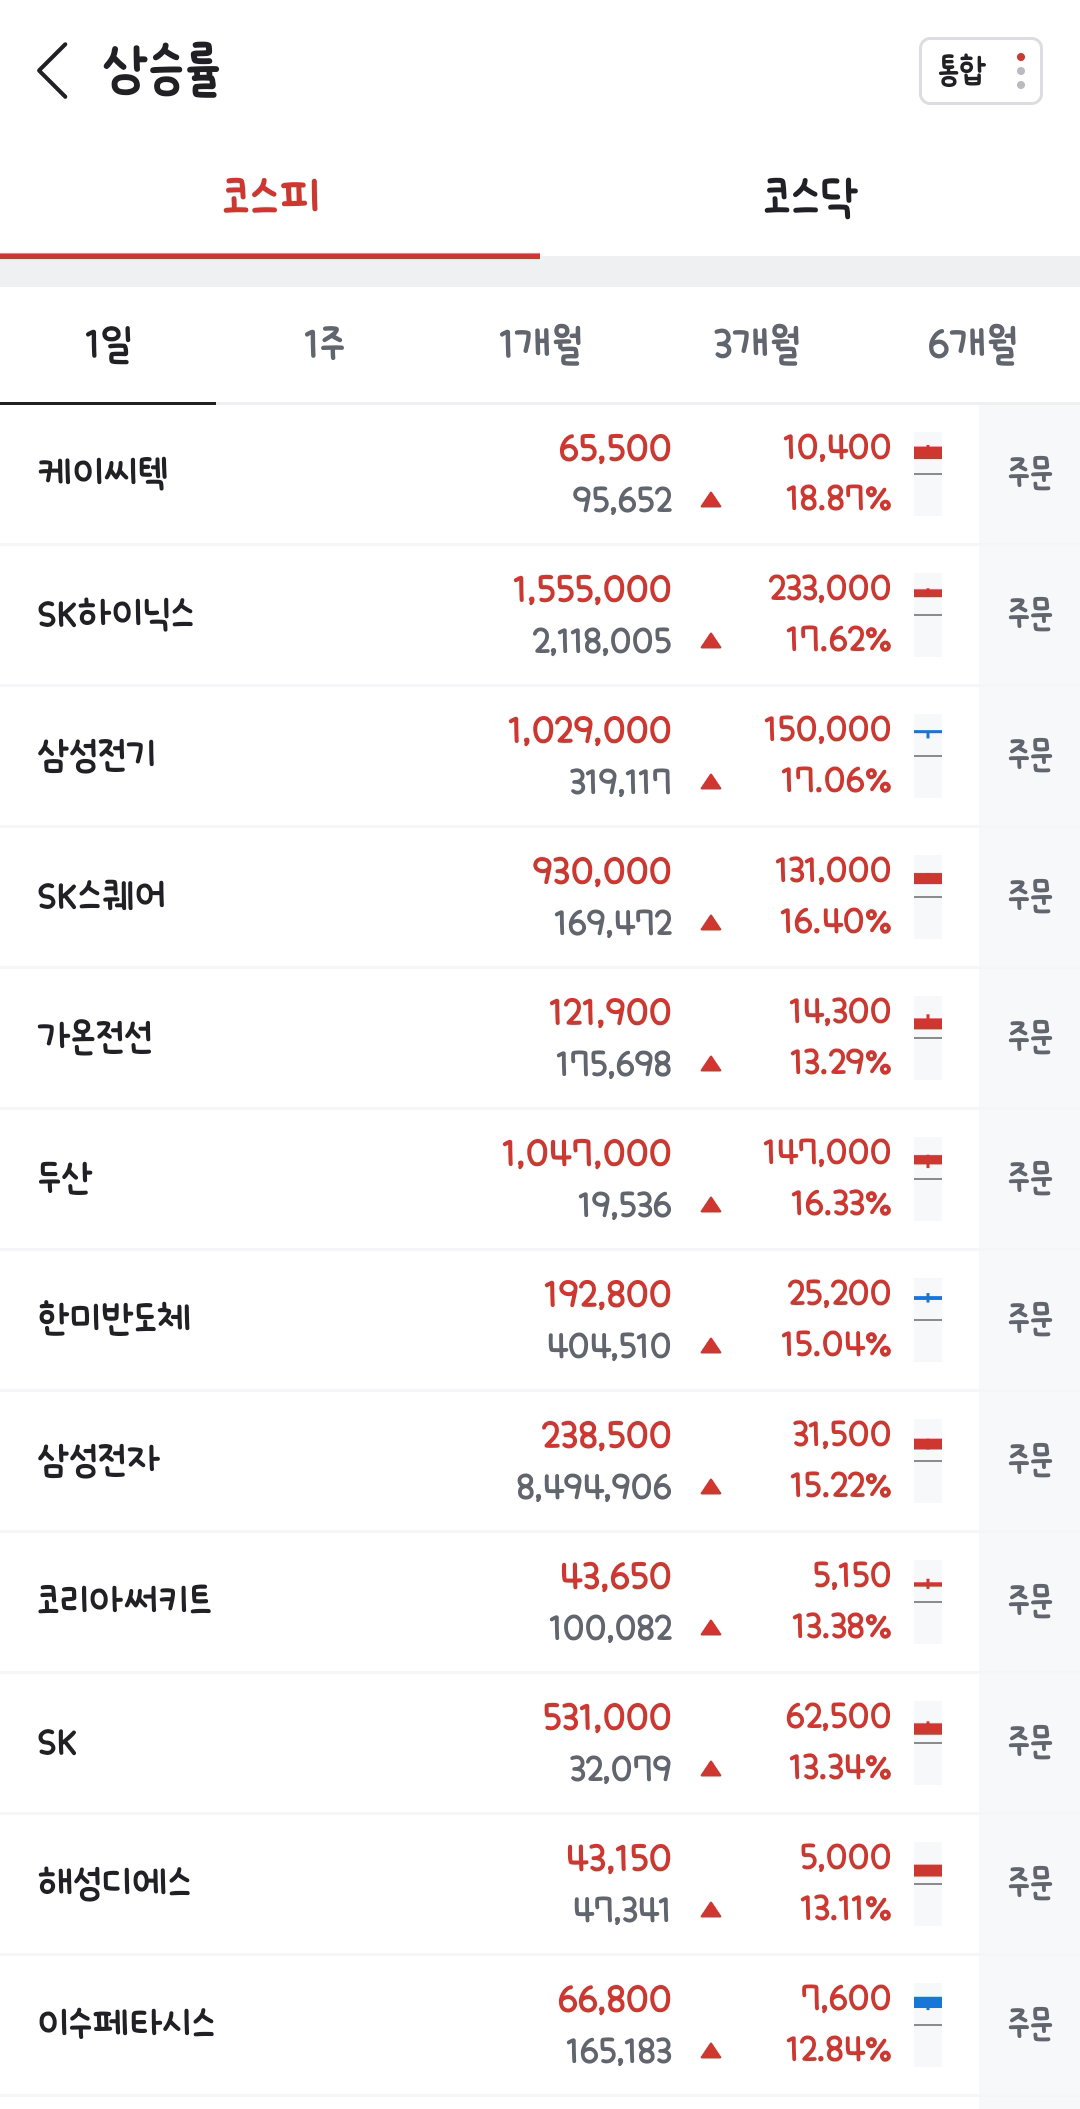Switch to the 코스닥 tab
This screenshot has height=2109, width=1080.
click(810, 196)
